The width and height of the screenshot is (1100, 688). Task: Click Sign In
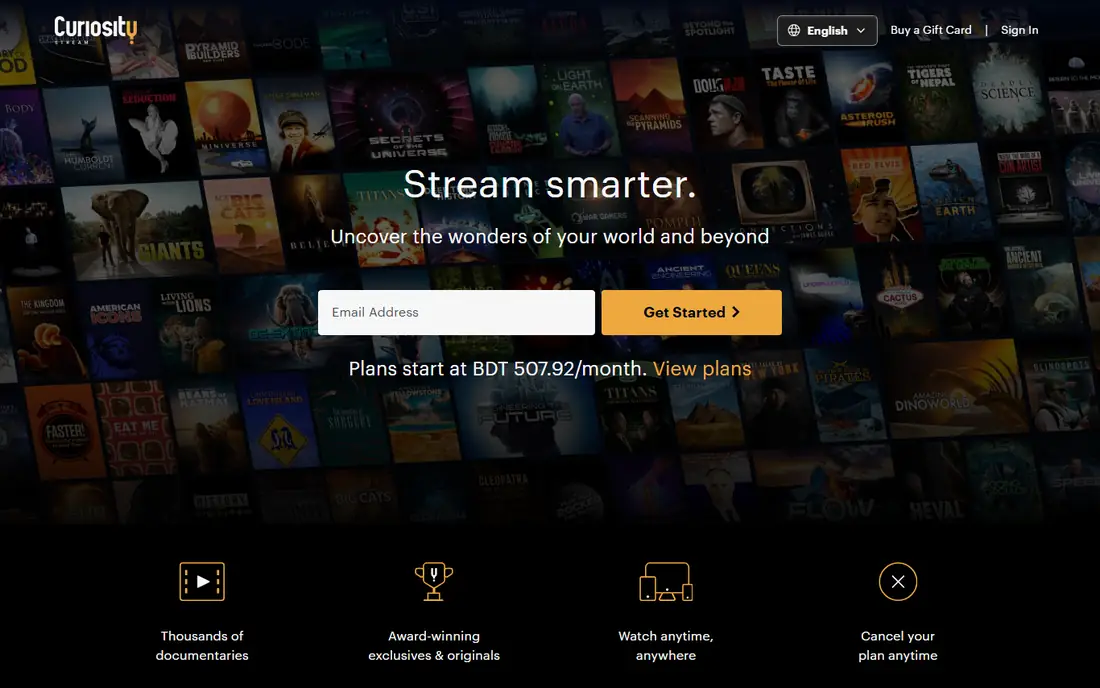point(1019,30)
